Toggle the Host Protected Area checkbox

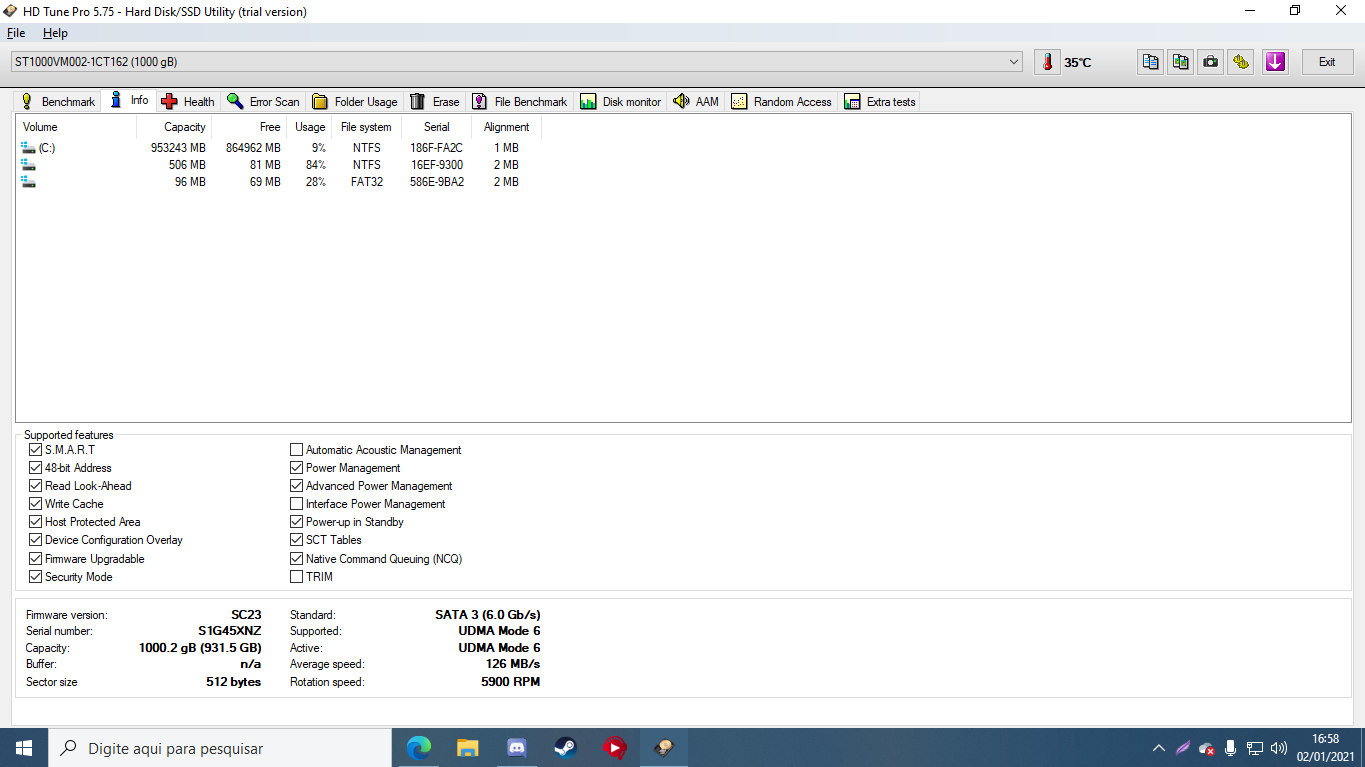(36, 522)
